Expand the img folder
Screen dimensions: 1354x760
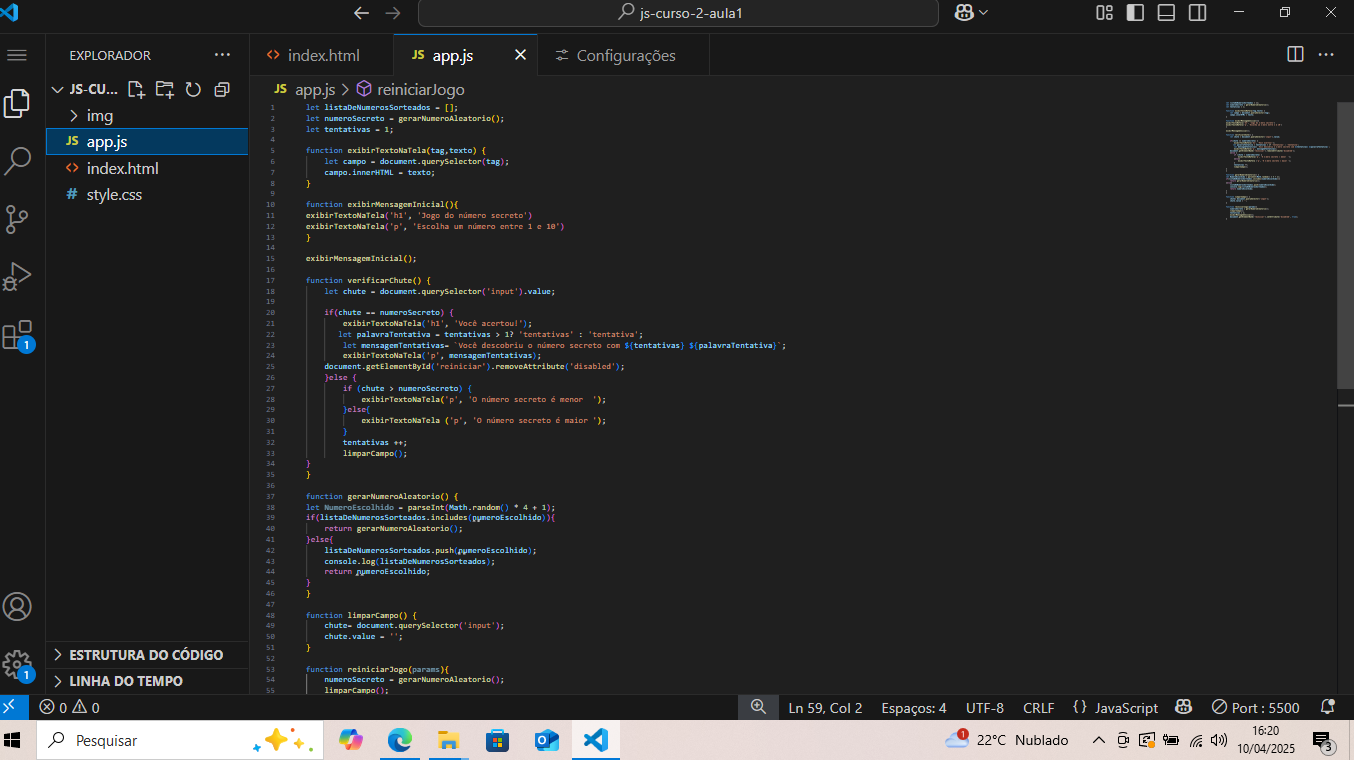coord(100,116)
